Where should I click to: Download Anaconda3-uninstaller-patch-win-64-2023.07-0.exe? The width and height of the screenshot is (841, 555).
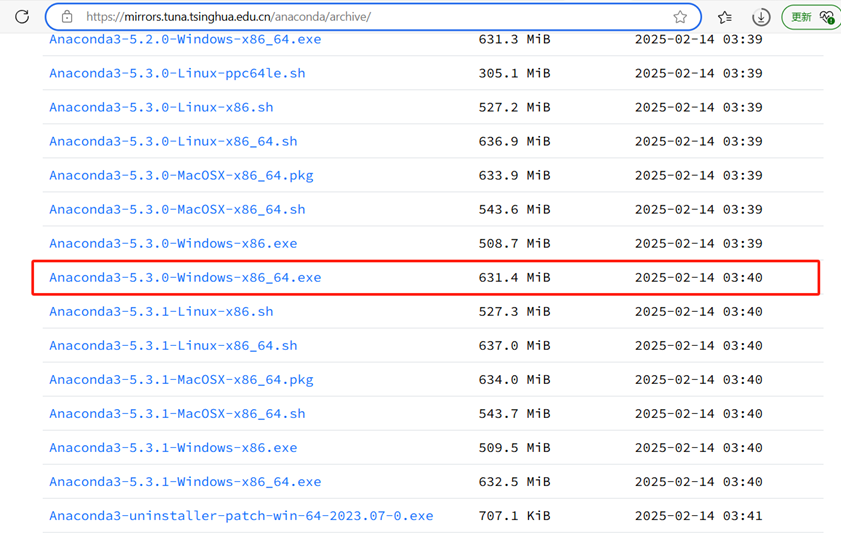click(241, 515)
